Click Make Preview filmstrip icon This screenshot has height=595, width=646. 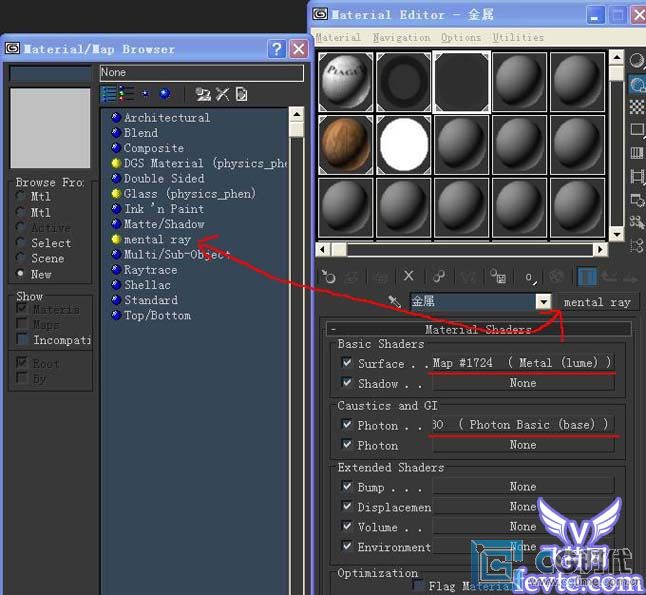coord(637,177)
